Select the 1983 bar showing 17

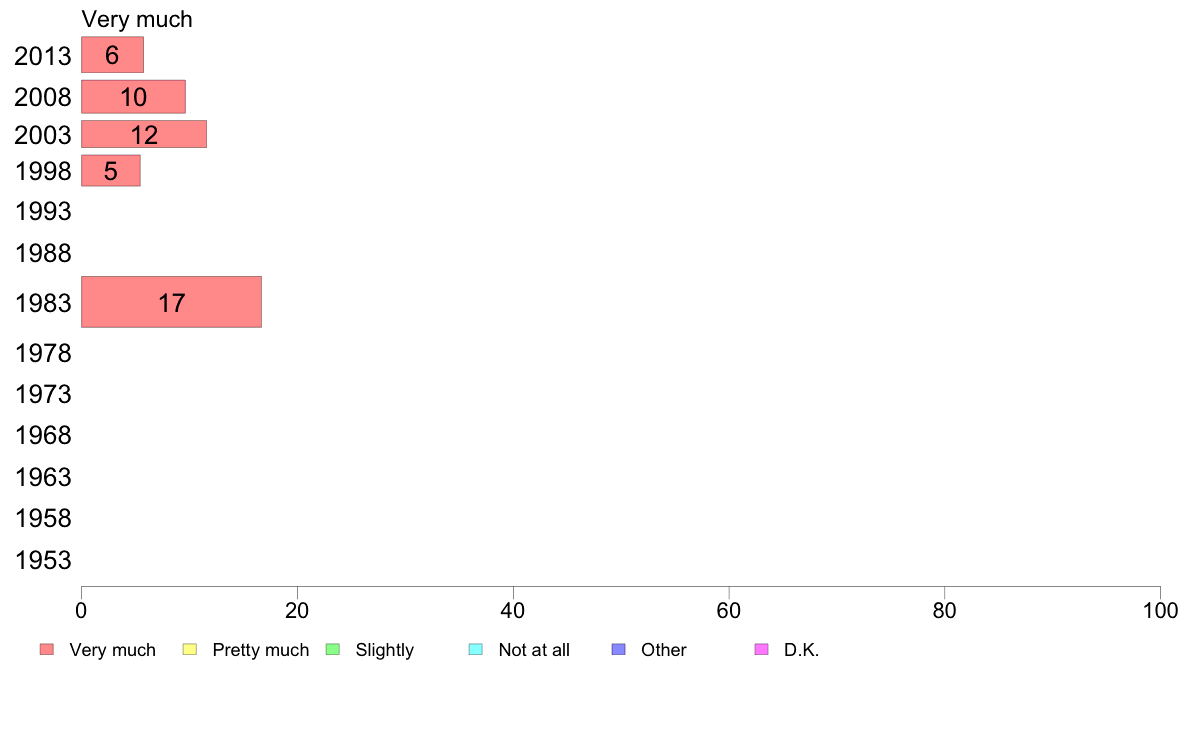[171, 302]
